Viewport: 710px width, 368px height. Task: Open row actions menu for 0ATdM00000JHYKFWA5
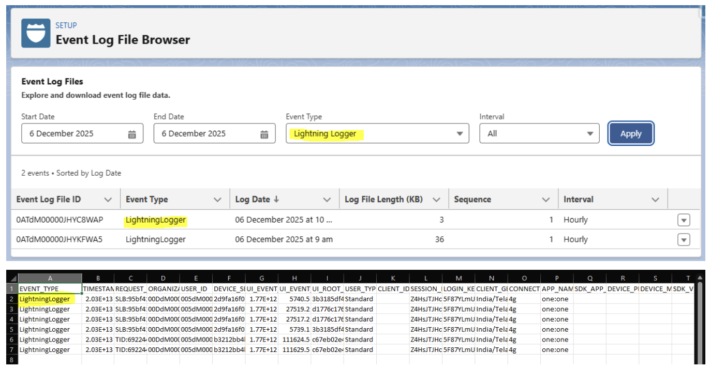pos(684,239)
